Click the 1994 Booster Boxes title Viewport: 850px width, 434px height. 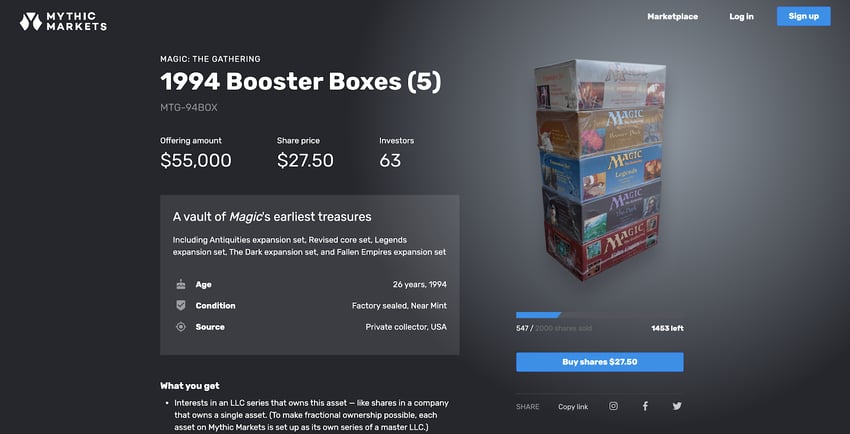click(301, 82)
